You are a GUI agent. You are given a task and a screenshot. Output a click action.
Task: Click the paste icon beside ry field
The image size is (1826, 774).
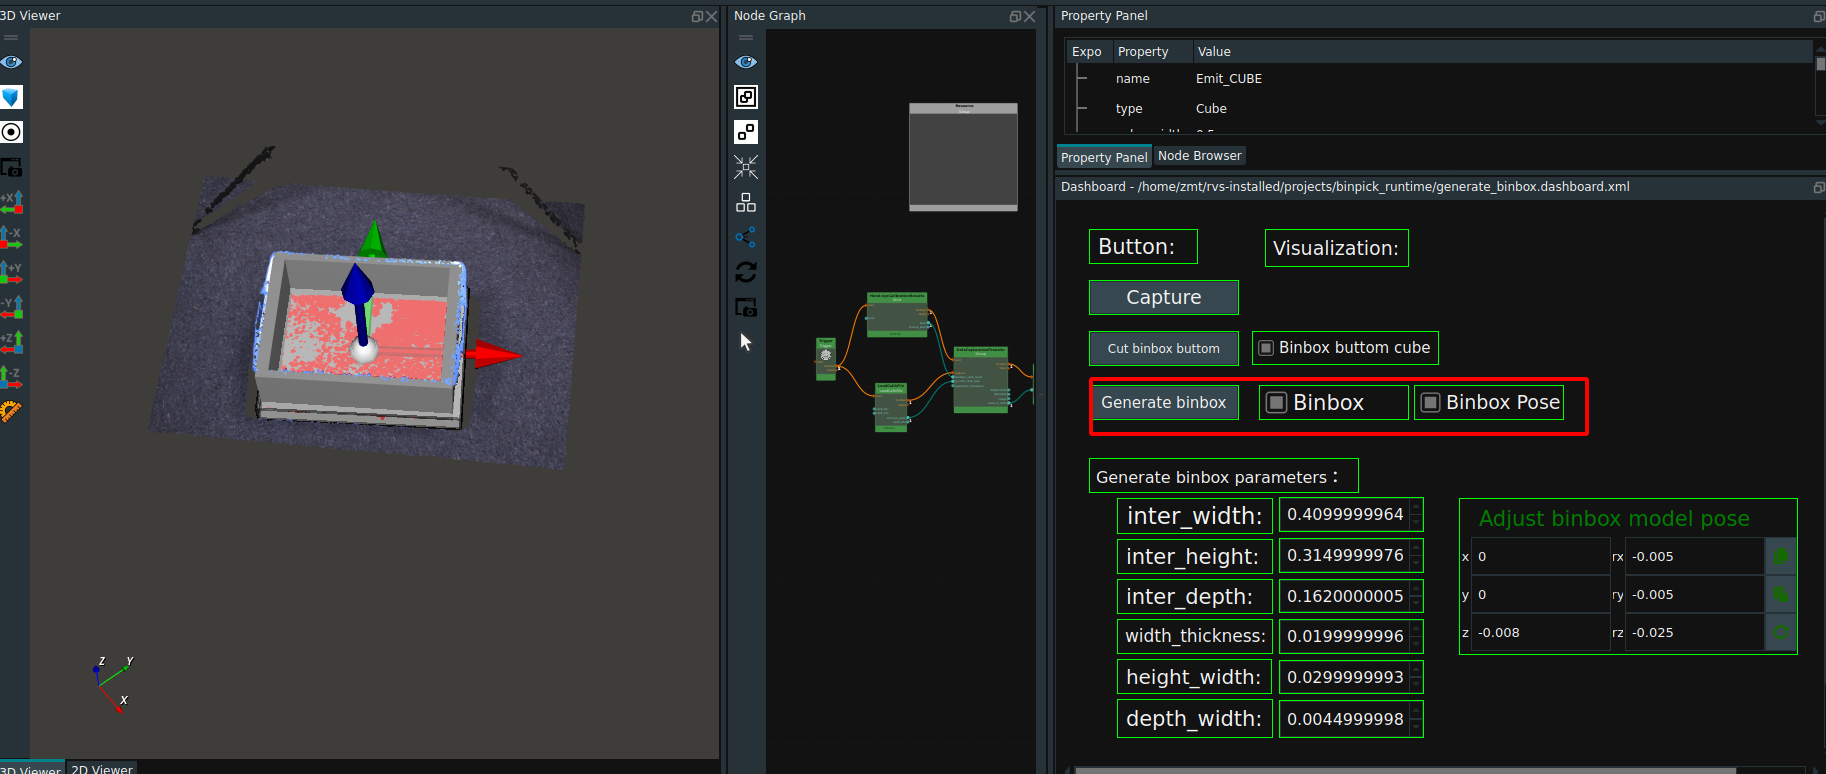tap(1780, 594)
